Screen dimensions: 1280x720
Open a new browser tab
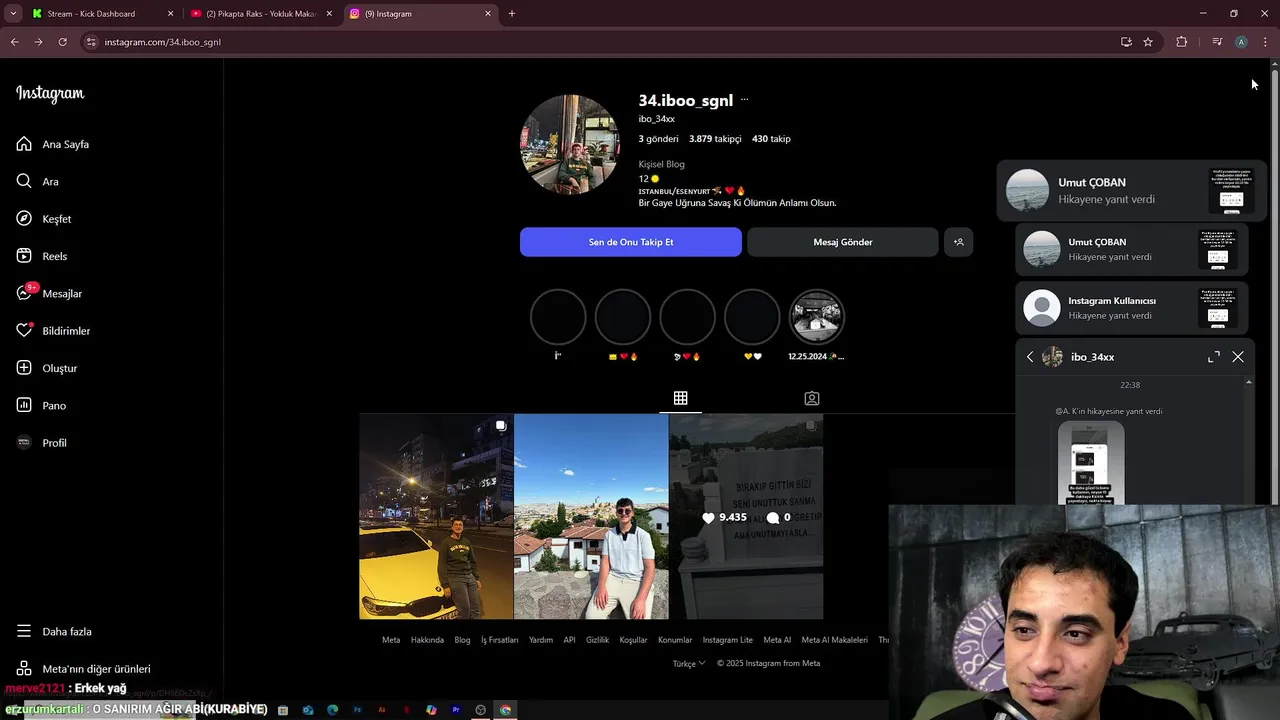click(512, 14)
